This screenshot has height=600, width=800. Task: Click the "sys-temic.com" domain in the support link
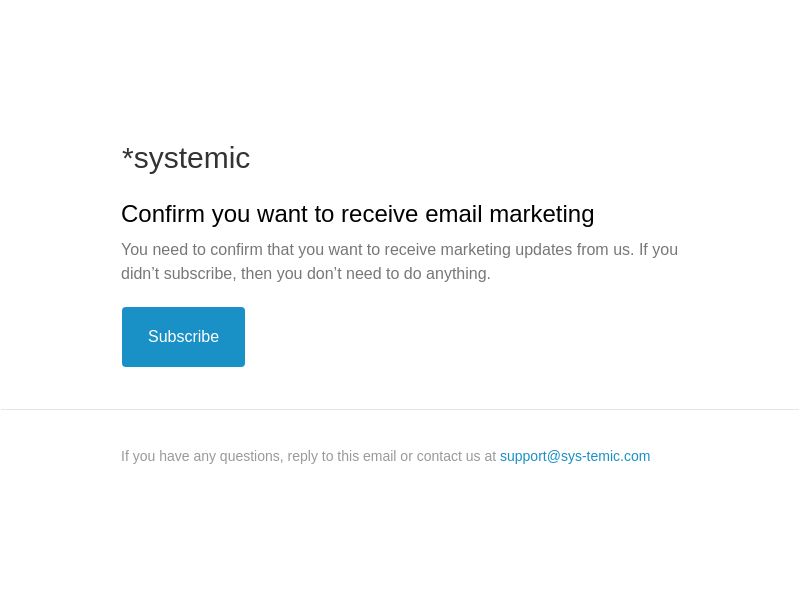(605, 456)
